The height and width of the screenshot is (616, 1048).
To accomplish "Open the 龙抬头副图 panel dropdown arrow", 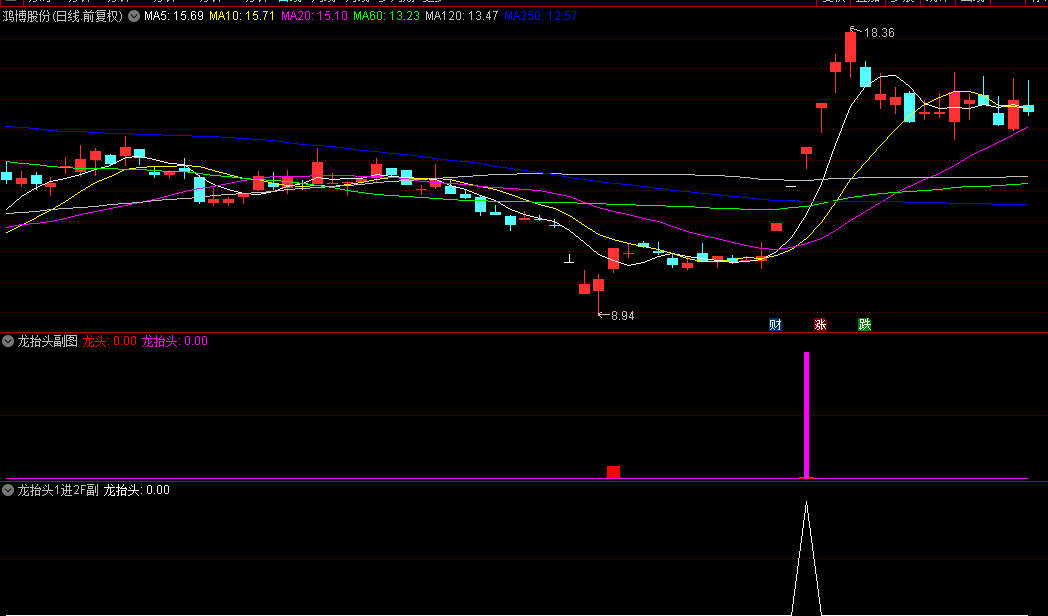I will [x=9, y=341].
